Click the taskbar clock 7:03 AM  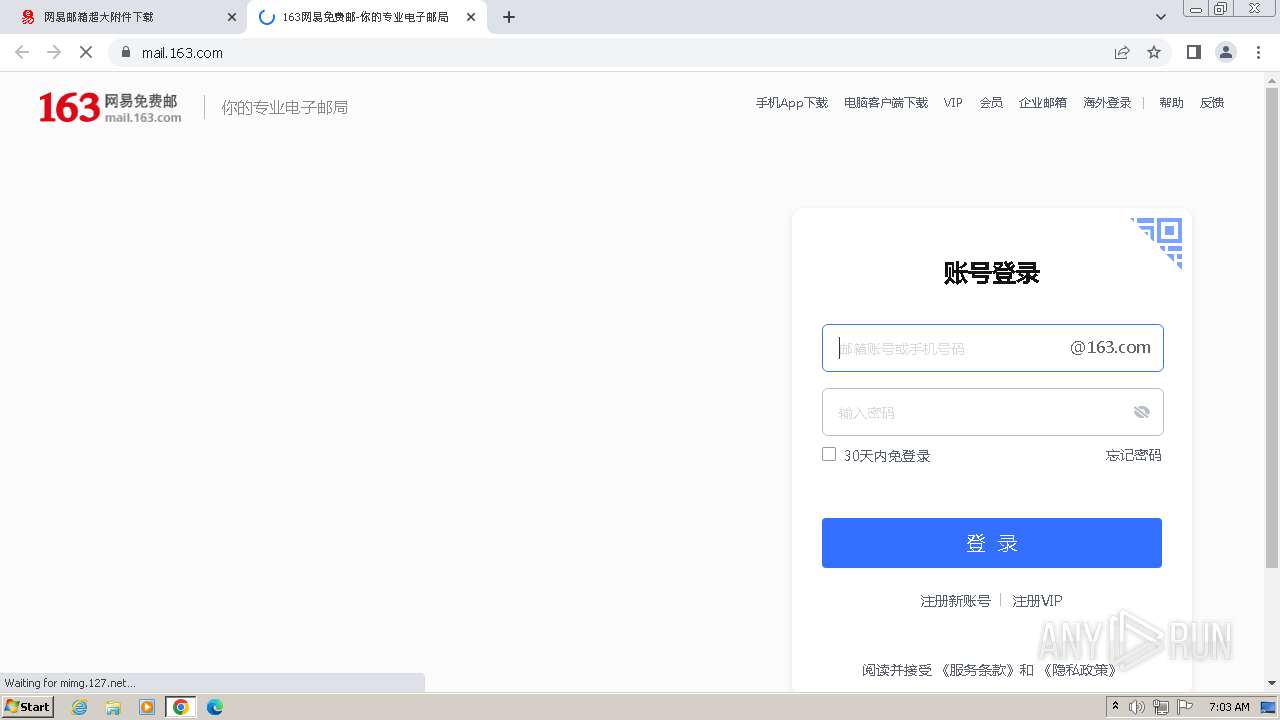[1229, 707]
